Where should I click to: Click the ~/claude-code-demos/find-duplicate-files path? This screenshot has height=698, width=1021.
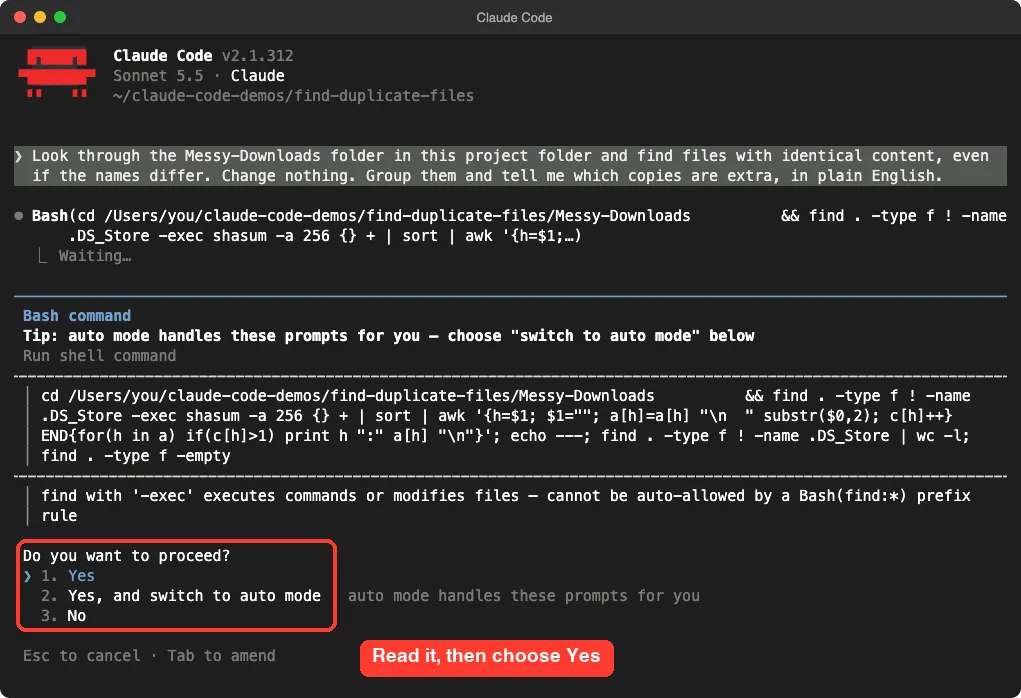click(x=293, y=96)
